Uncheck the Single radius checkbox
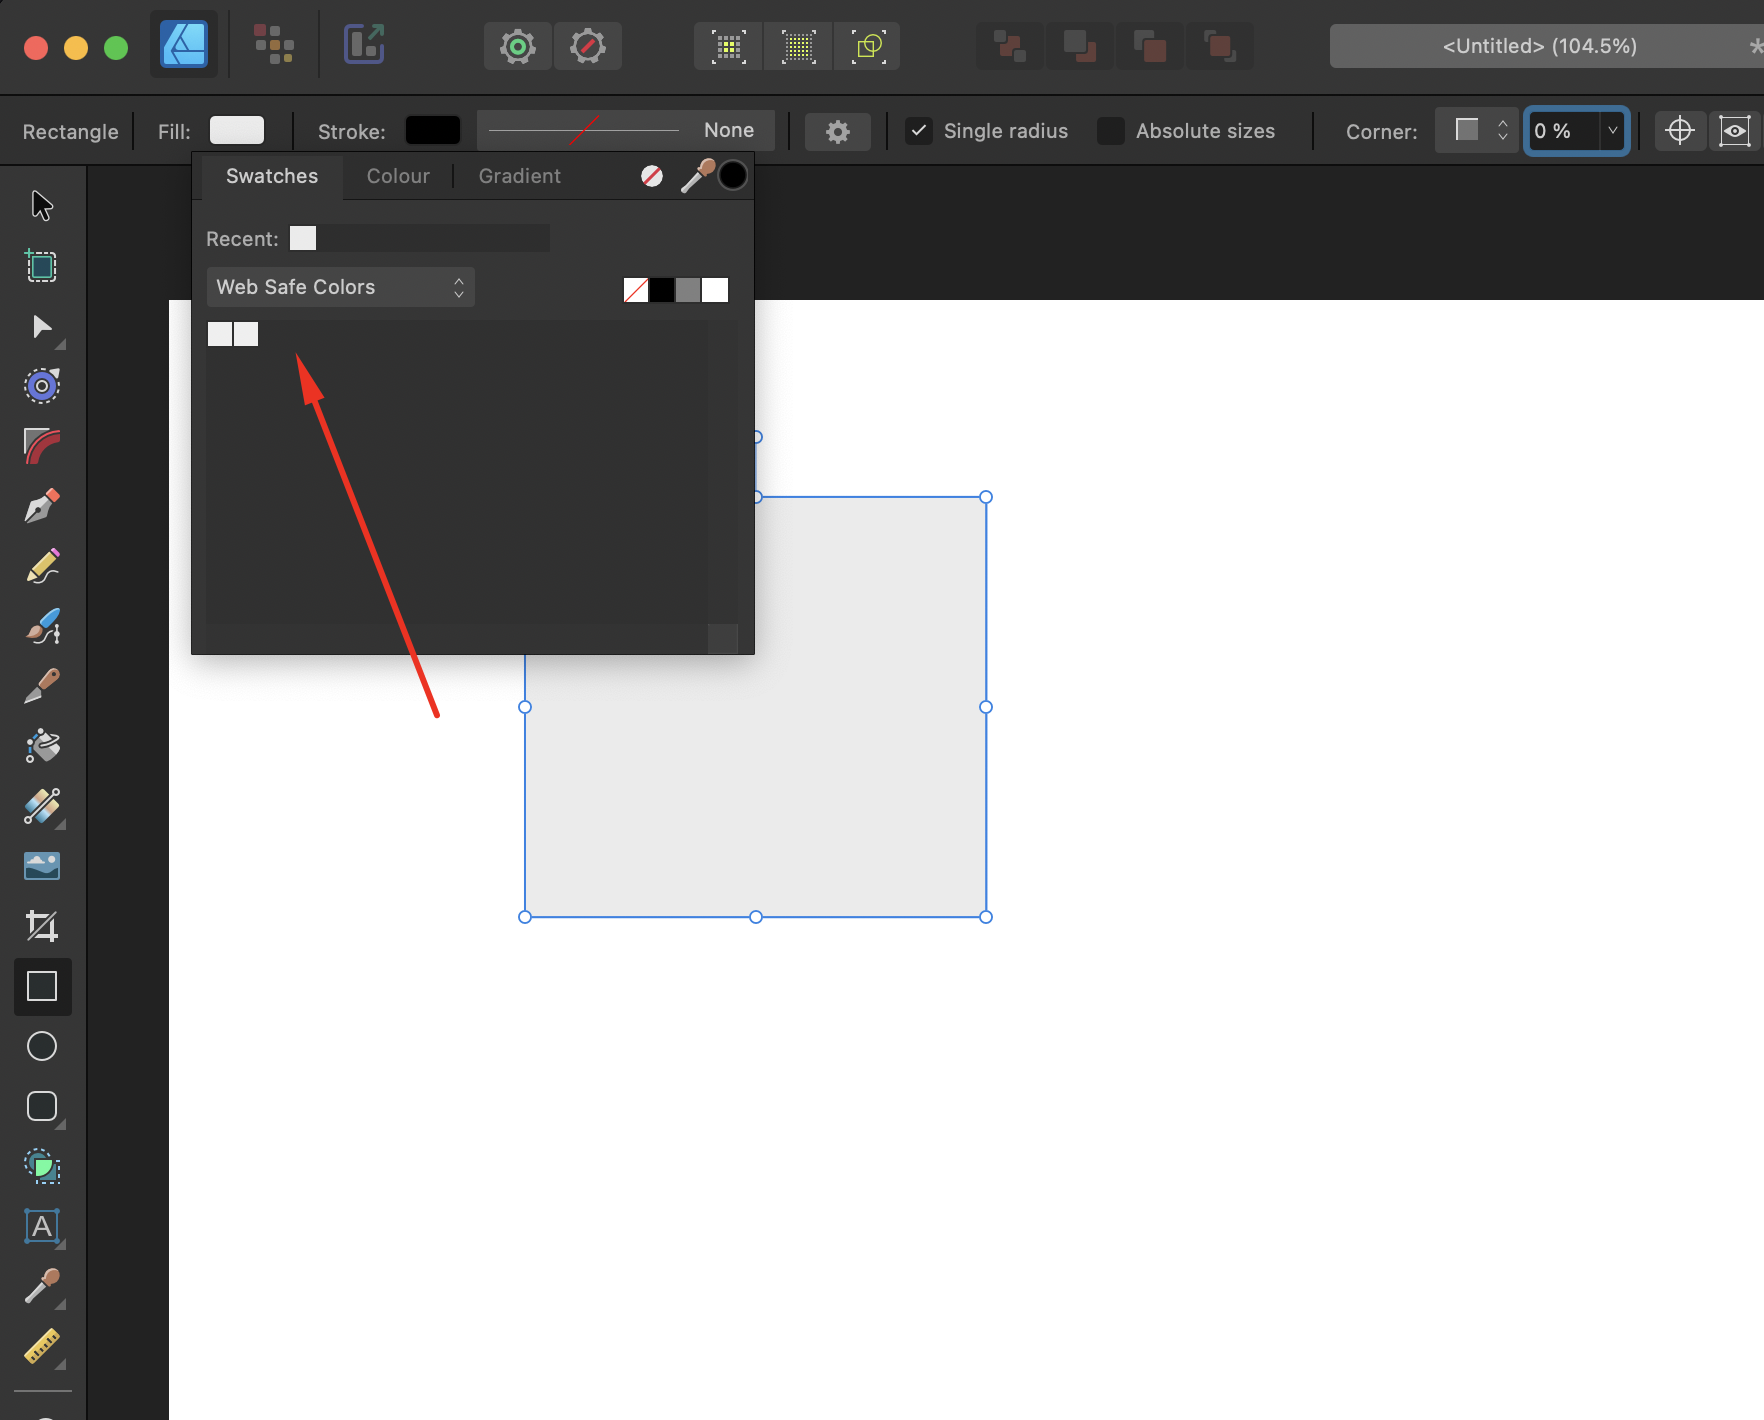The image size is (1764, 1420). pyautogui.click(x=919, y=131)
